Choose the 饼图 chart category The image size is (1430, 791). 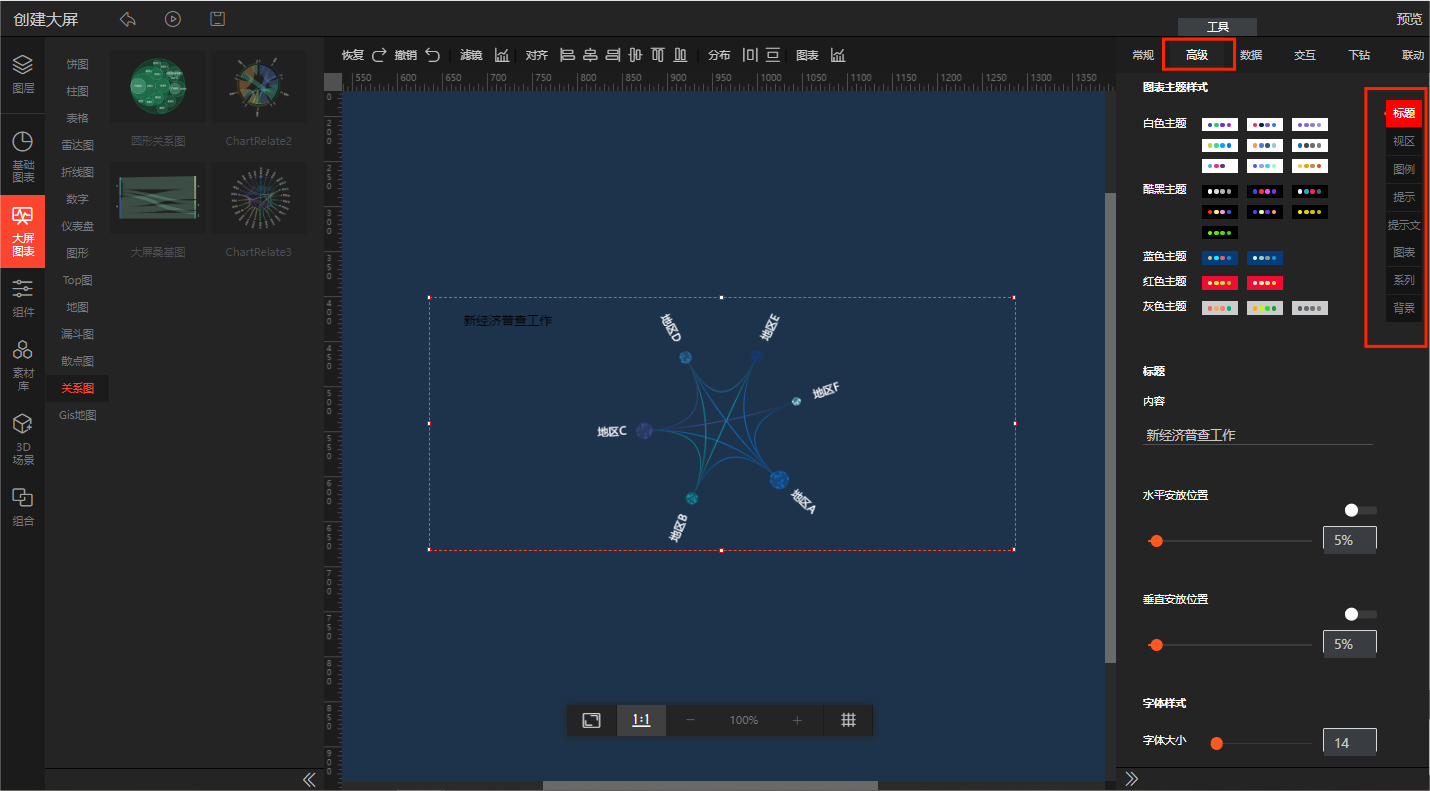click(x=78, y=64)
